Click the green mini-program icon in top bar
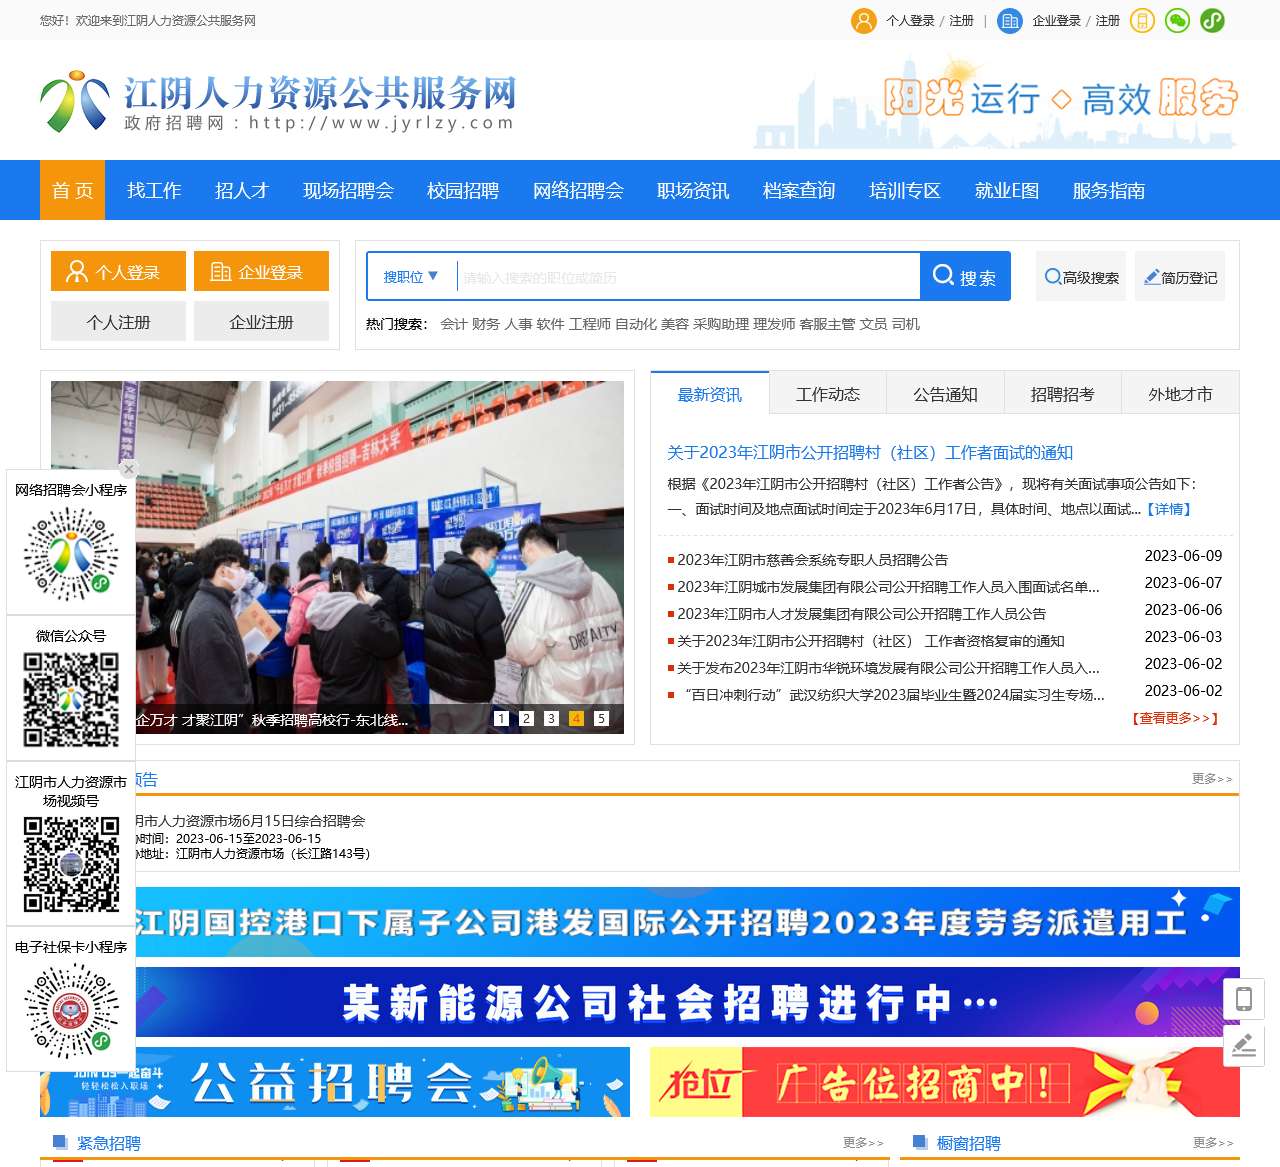The image size is (1280, 1167). coord(1212,20)
